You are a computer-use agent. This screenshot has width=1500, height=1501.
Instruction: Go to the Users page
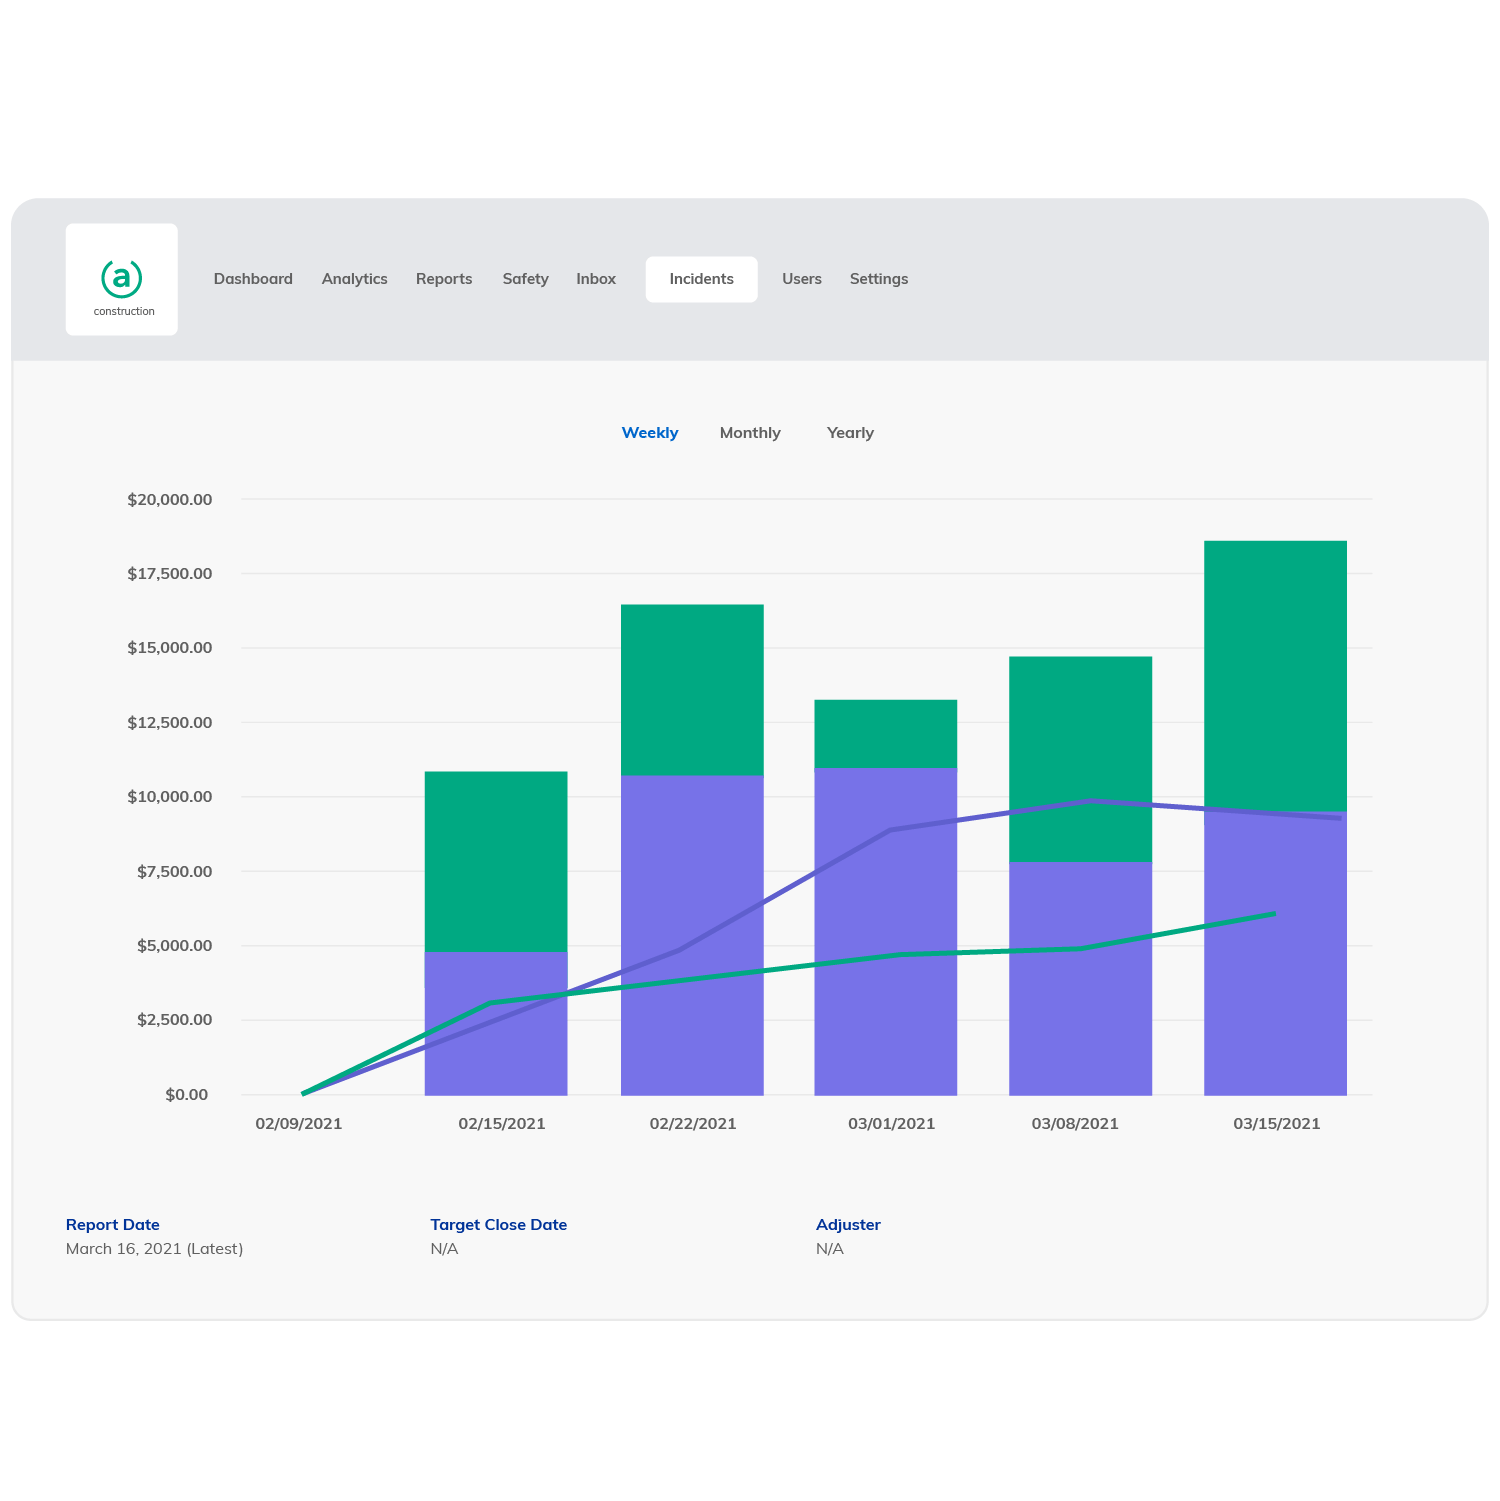pos(802,279)
